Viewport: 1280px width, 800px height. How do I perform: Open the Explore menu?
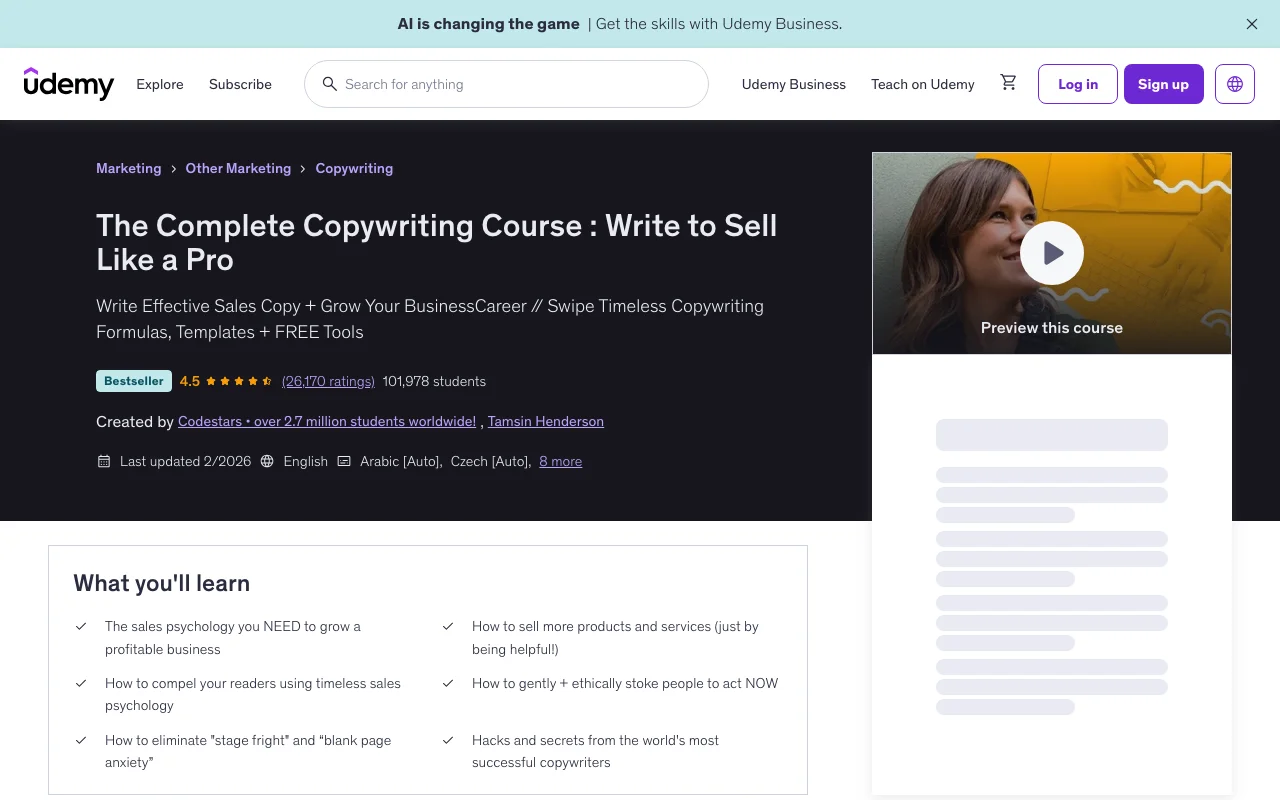(x=160, y=84)
